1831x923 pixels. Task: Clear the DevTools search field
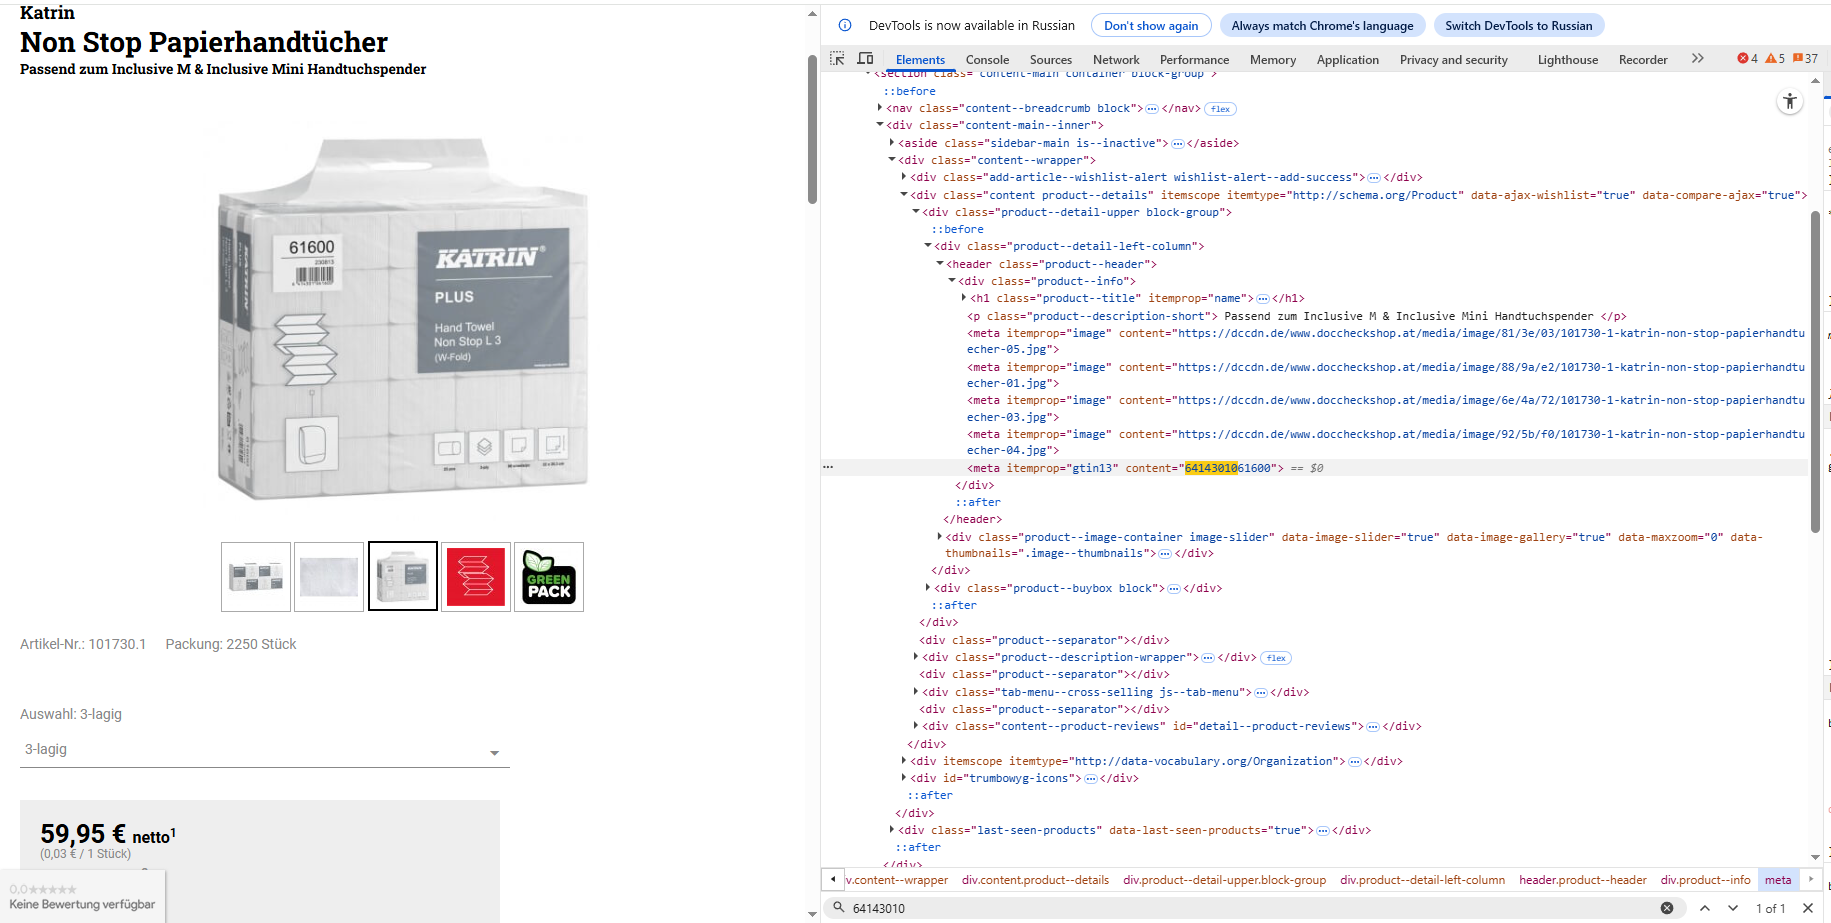[x=1667, y=908]
